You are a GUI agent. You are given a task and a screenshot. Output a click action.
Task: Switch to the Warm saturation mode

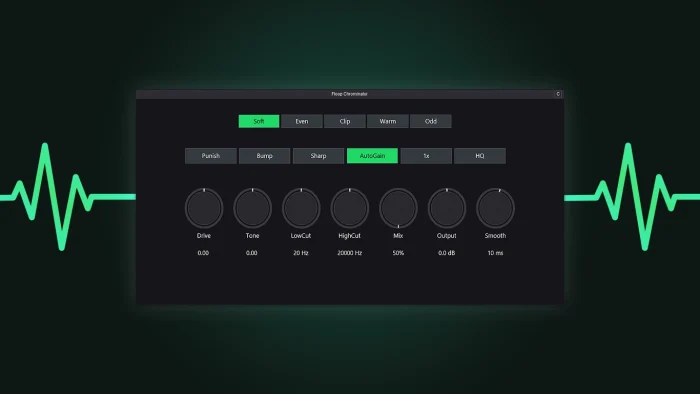pos(388,121)
